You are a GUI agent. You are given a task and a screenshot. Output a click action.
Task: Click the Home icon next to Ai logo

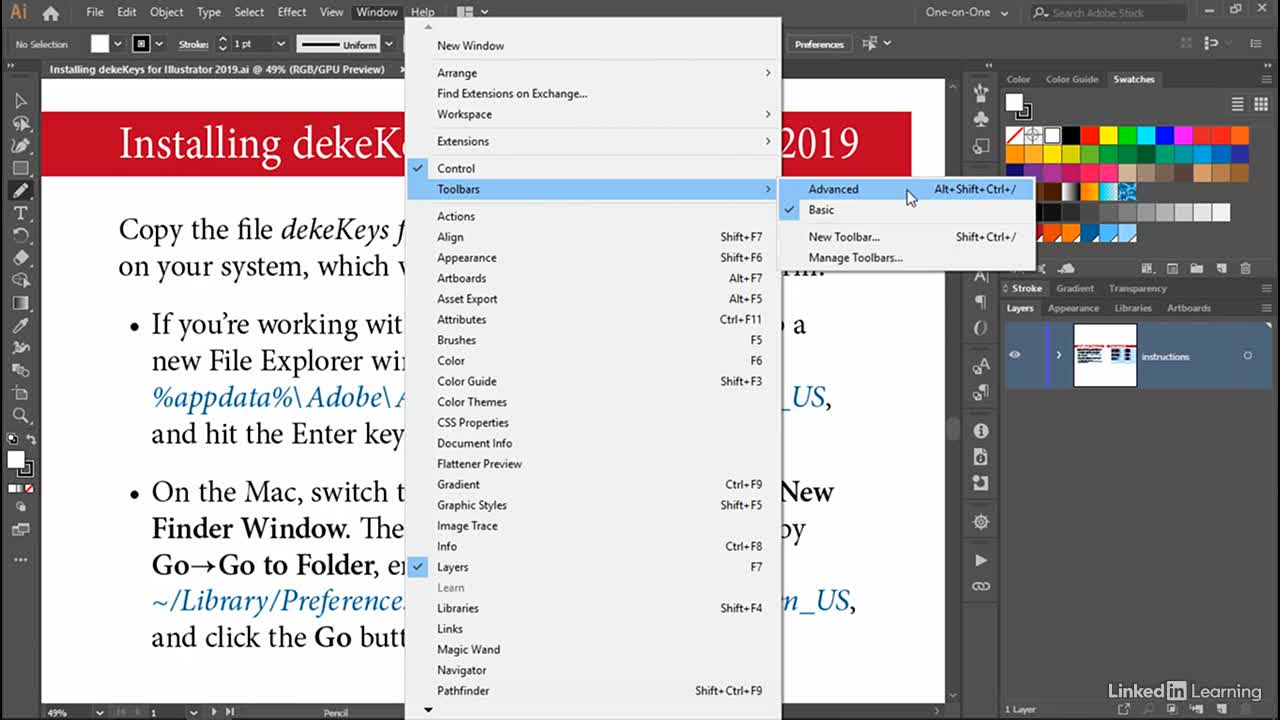[x=50, y=13]
